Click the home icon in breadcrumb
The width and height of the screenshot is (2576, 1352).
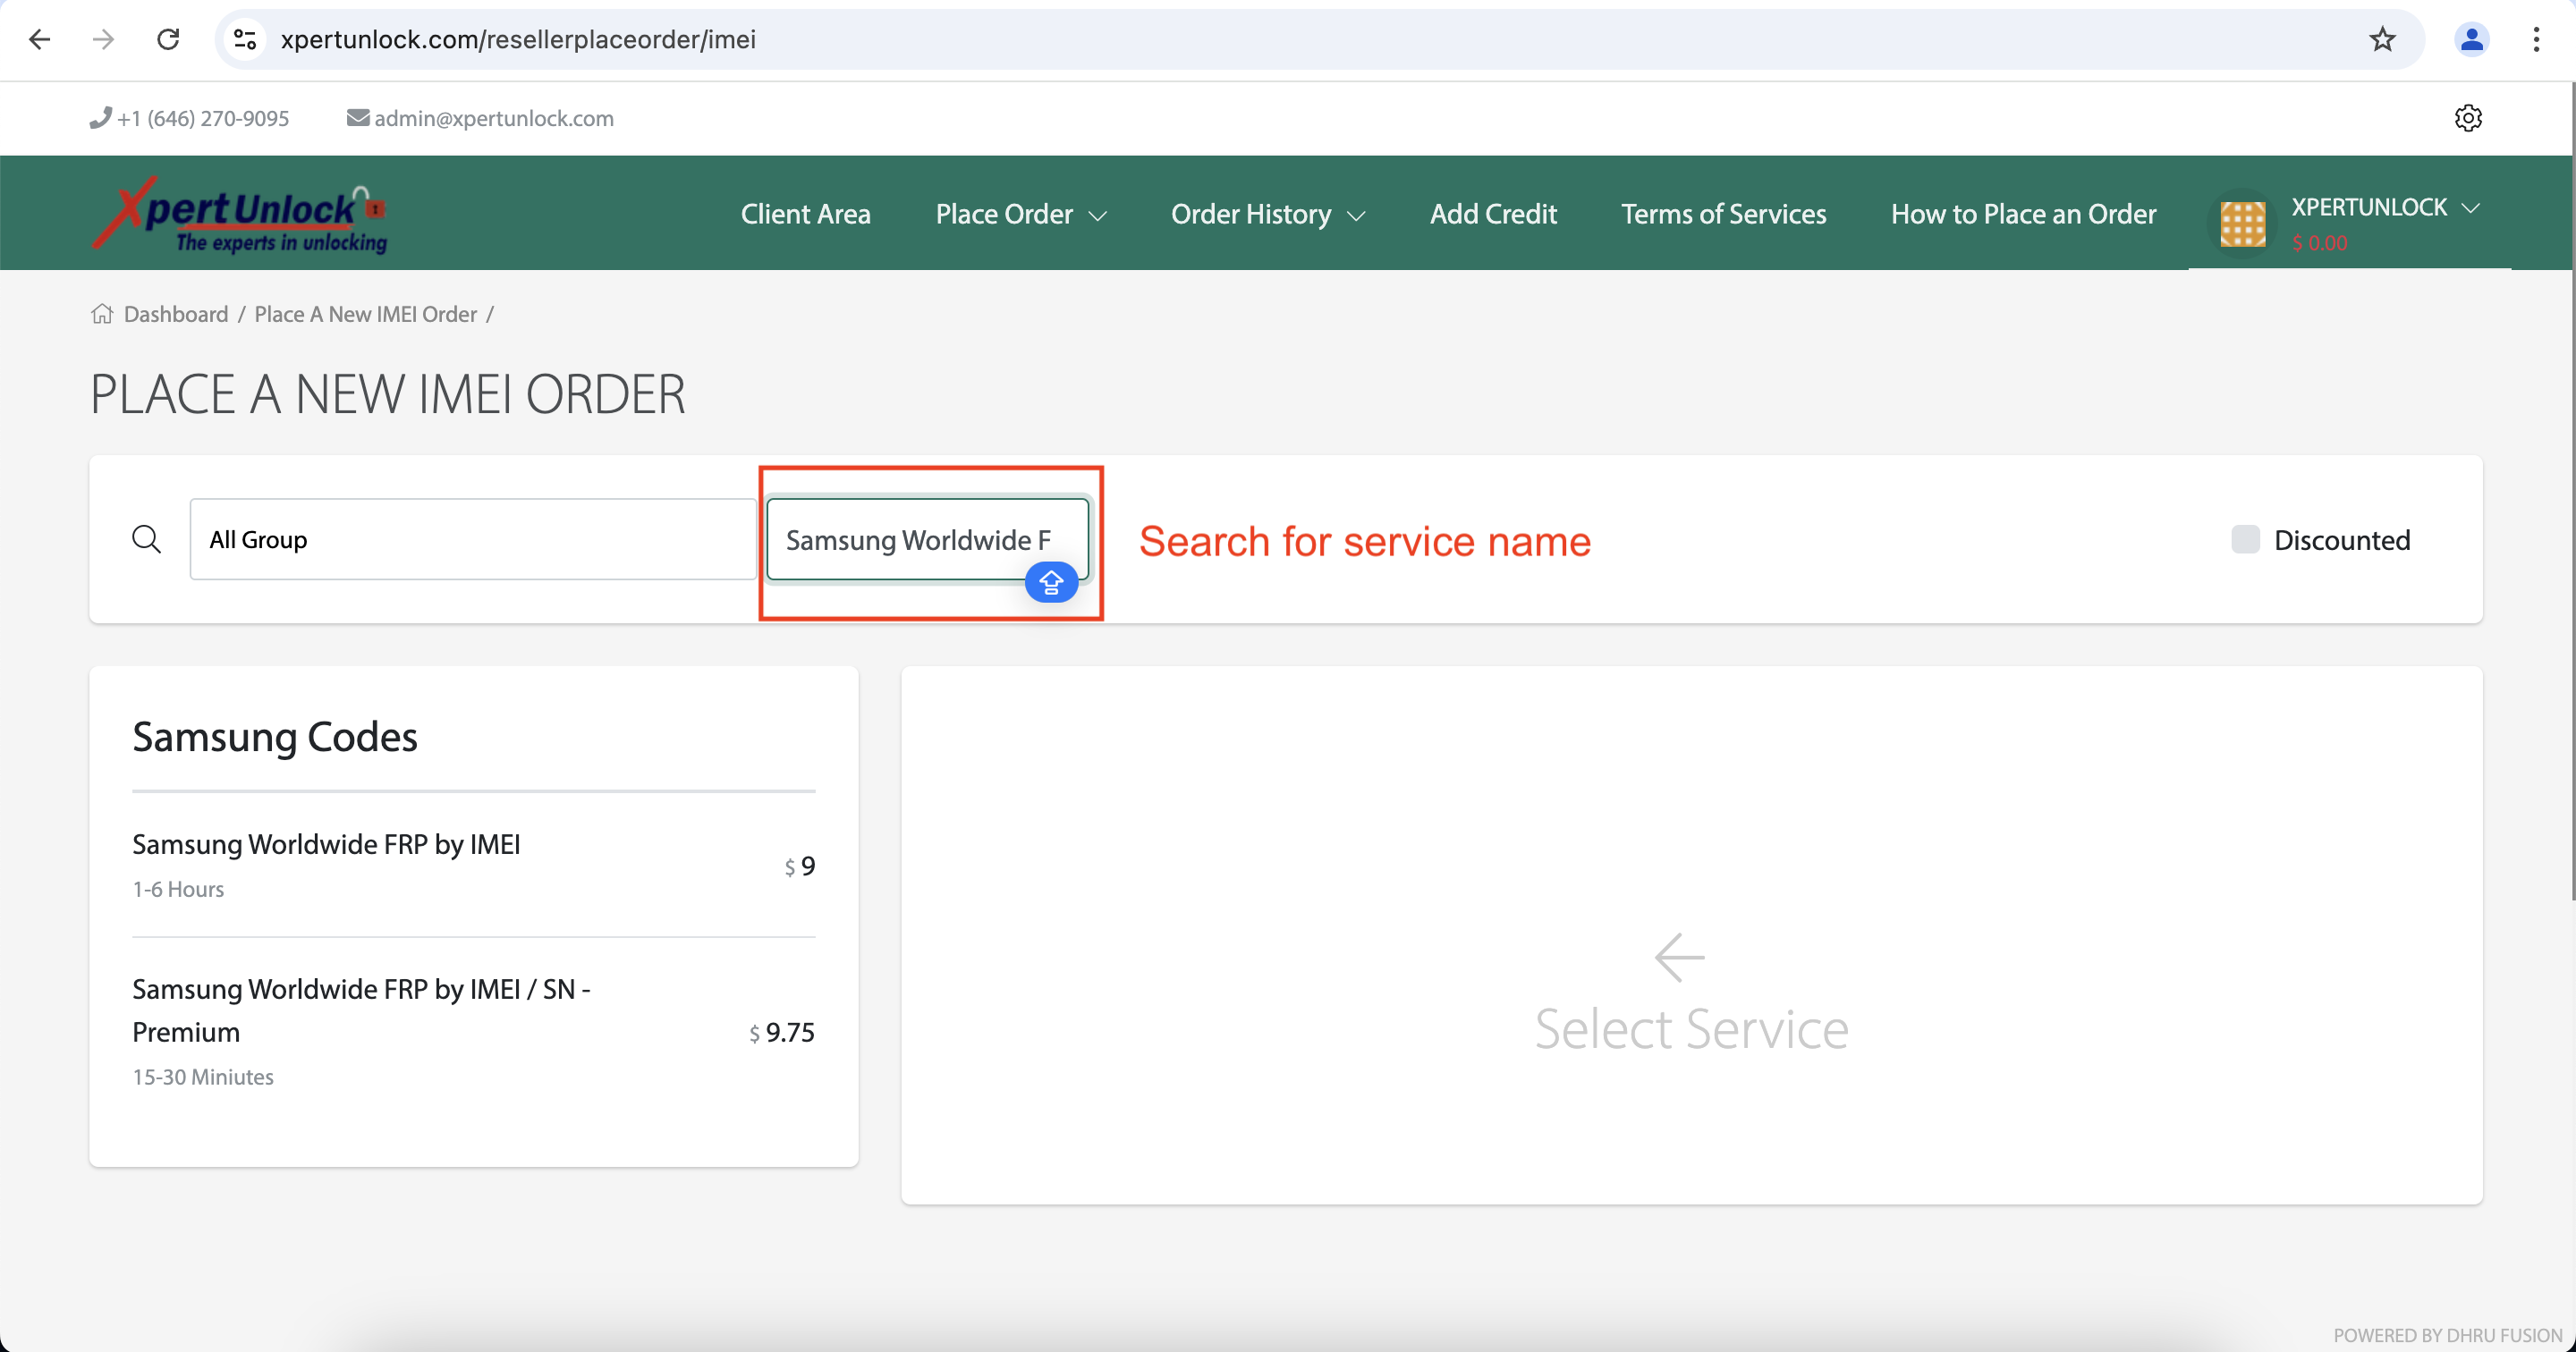tap(102, 314)
